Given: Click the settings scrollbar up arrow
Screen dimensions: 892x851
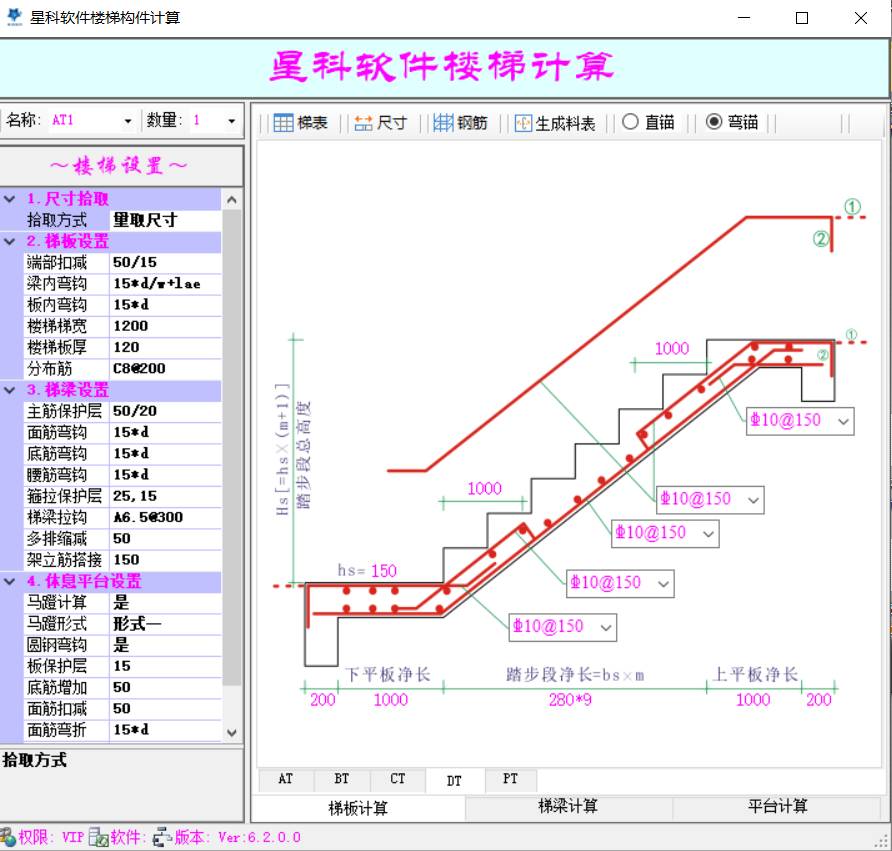Looking at the screenshot, I should tap(232, 200).
